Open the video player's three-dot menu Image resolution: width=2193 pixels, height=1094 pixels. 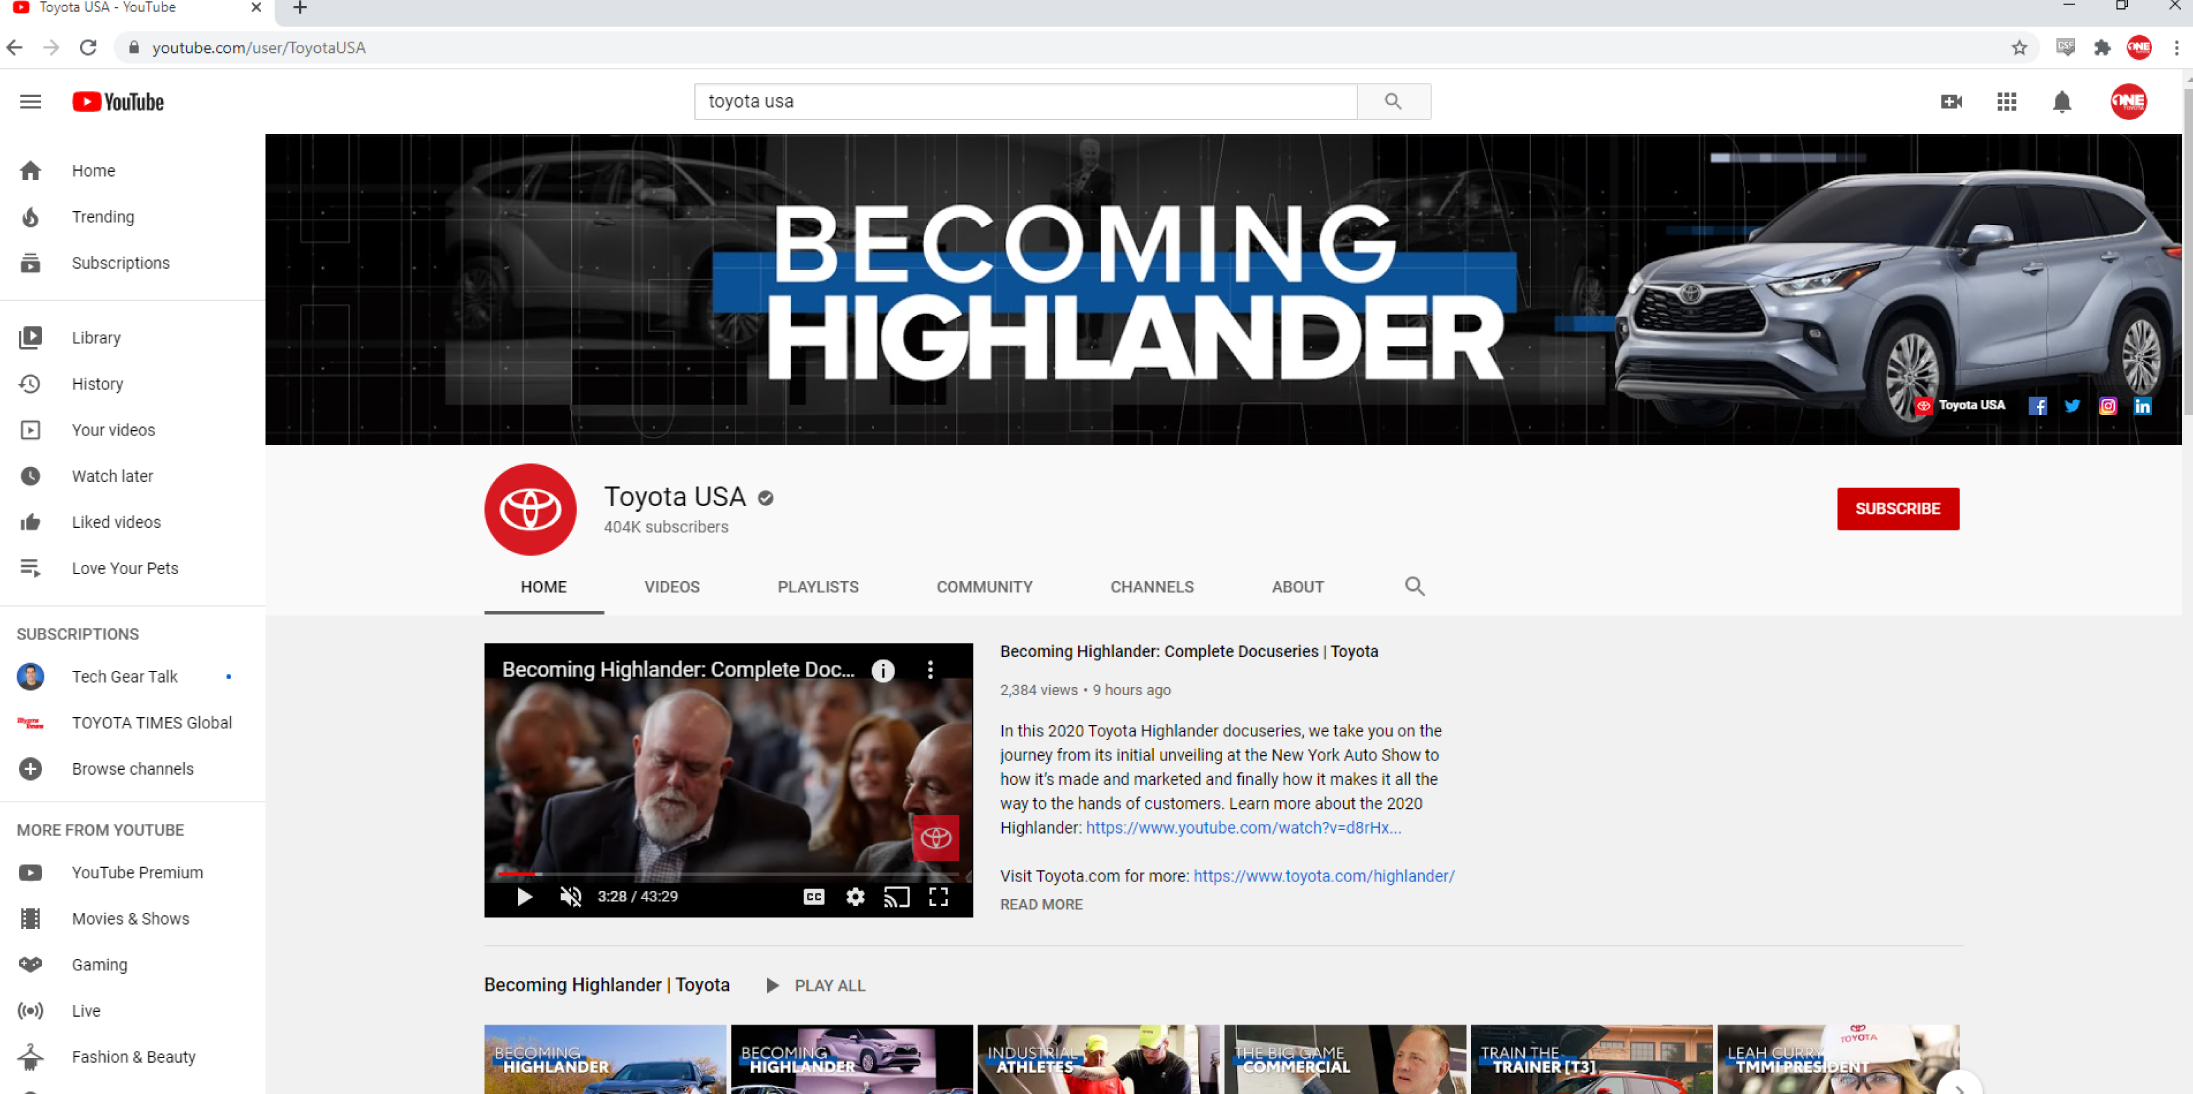(x=930, y=670)
